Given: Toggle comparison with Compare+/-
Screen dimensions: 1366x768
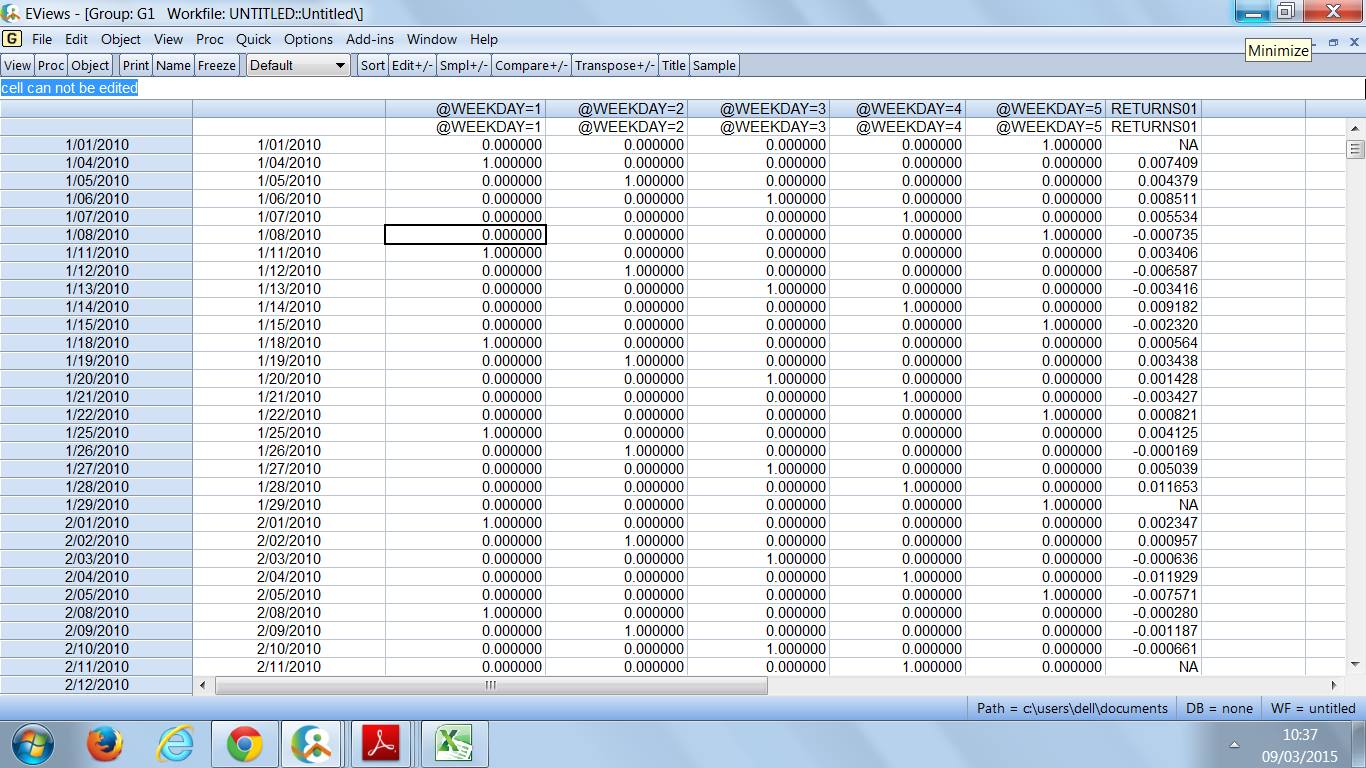Looking at the screenshot, I should 531,65.
